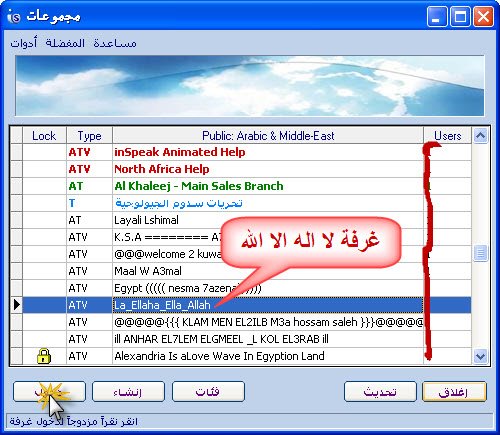The image size is (500, 435).
Task: Click the vertical scrollbar thumb
Action: click(x=480, y=253)
